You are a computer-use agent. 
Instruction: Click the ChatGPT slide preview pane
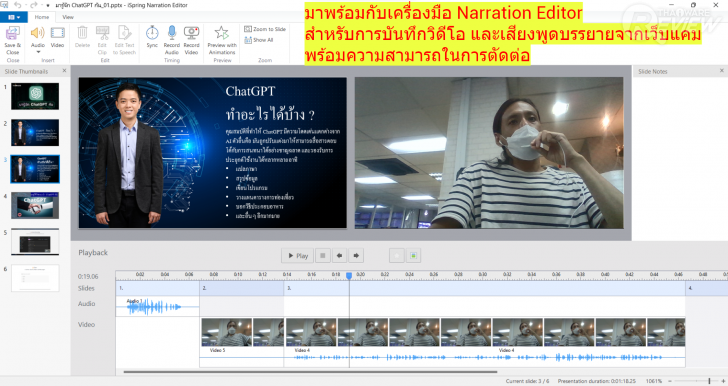tap(213, 153)
